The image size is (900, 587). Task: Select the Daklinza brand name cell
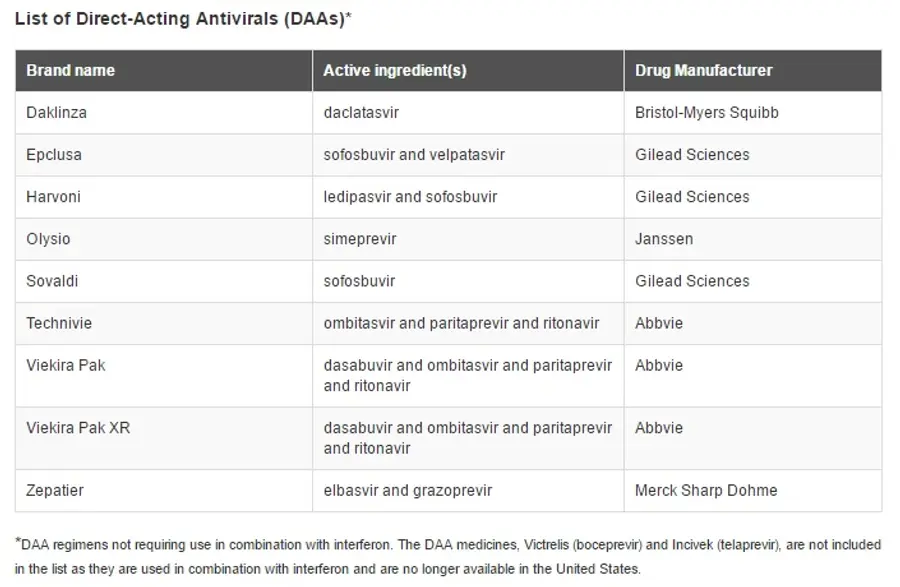coord(164,113)
